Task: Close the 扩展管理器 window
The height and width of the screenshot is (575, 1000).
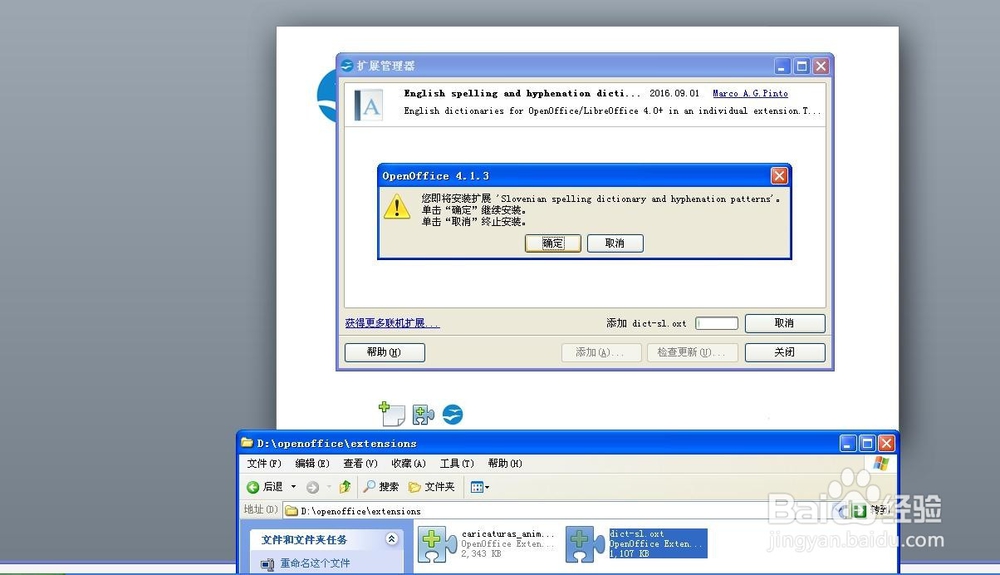Action: [x=821, y=66]
